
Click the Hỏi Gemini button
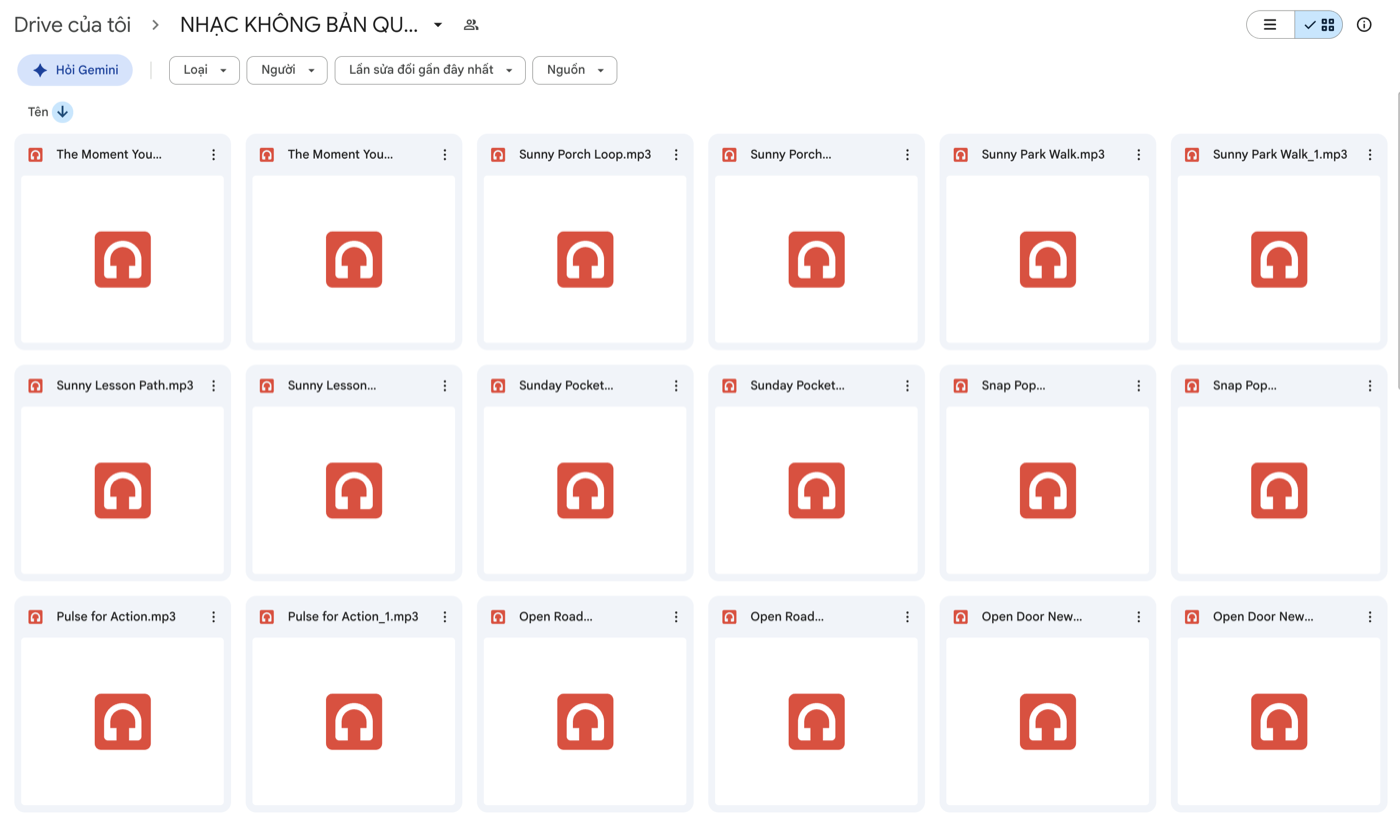75,70
